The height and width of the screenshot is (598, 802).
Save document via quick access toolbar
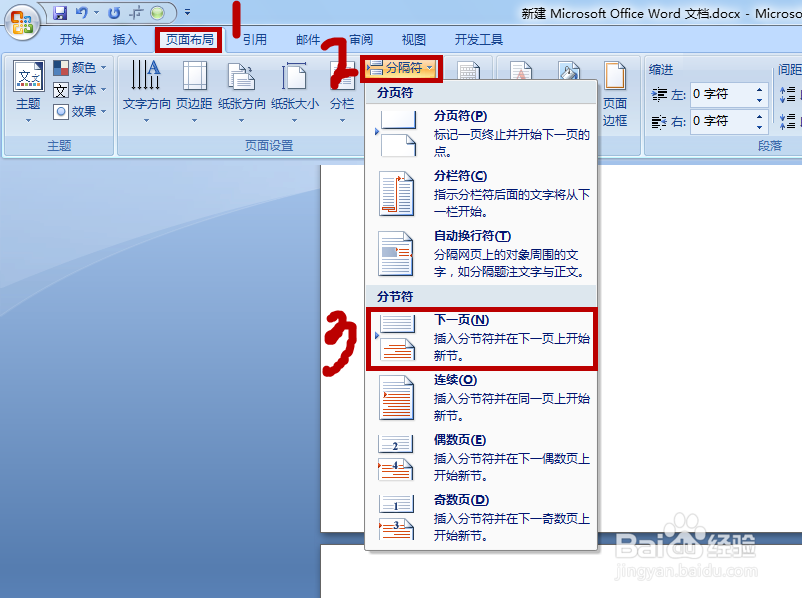pyautogui.click(x=60, y=13)
